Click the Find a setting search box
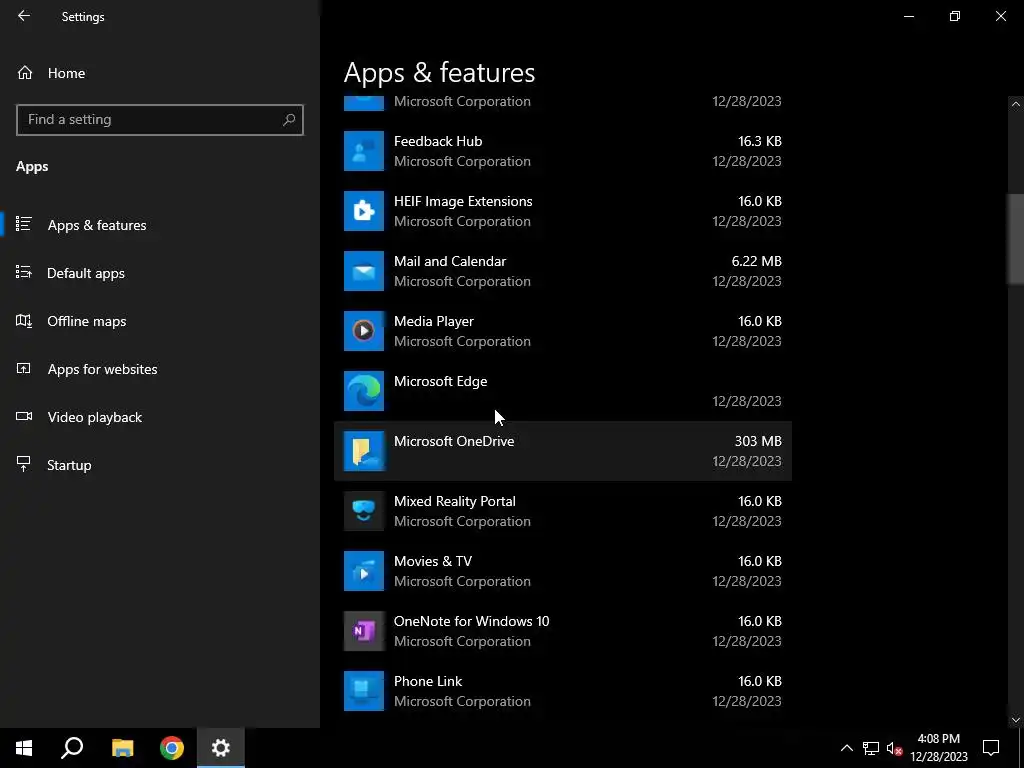 tap(160, 120)
